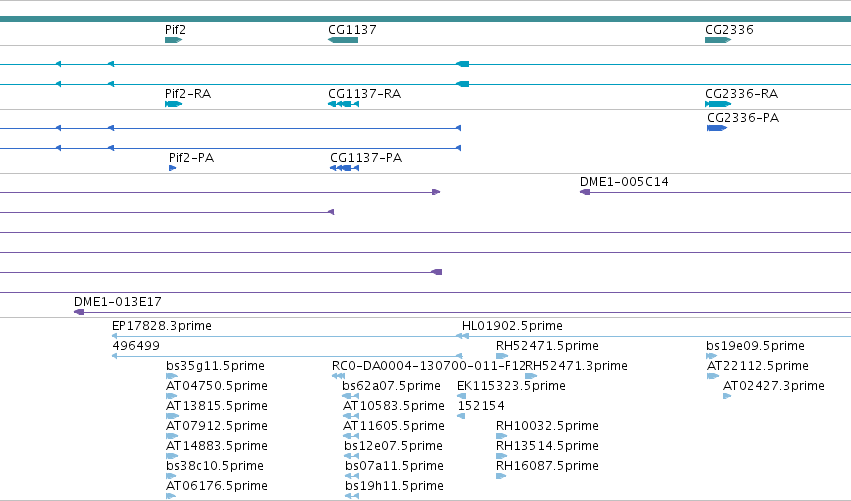Click the bs62a07.5prime arrow glyph
Screen dimensions: 851x501
[351, 396]
